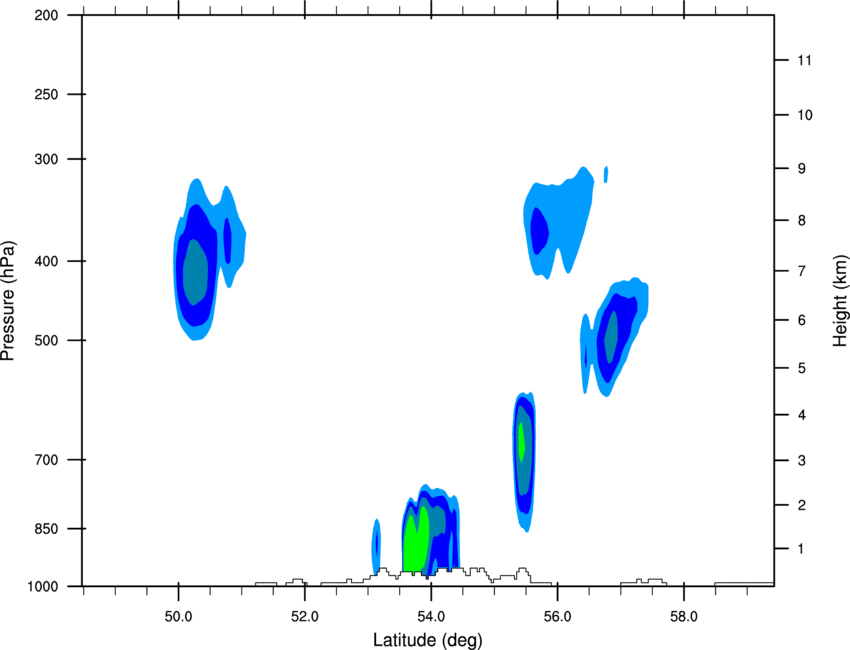Click the 400 pressure tick label
Screen dimensions: 850x650
[46, 261]
